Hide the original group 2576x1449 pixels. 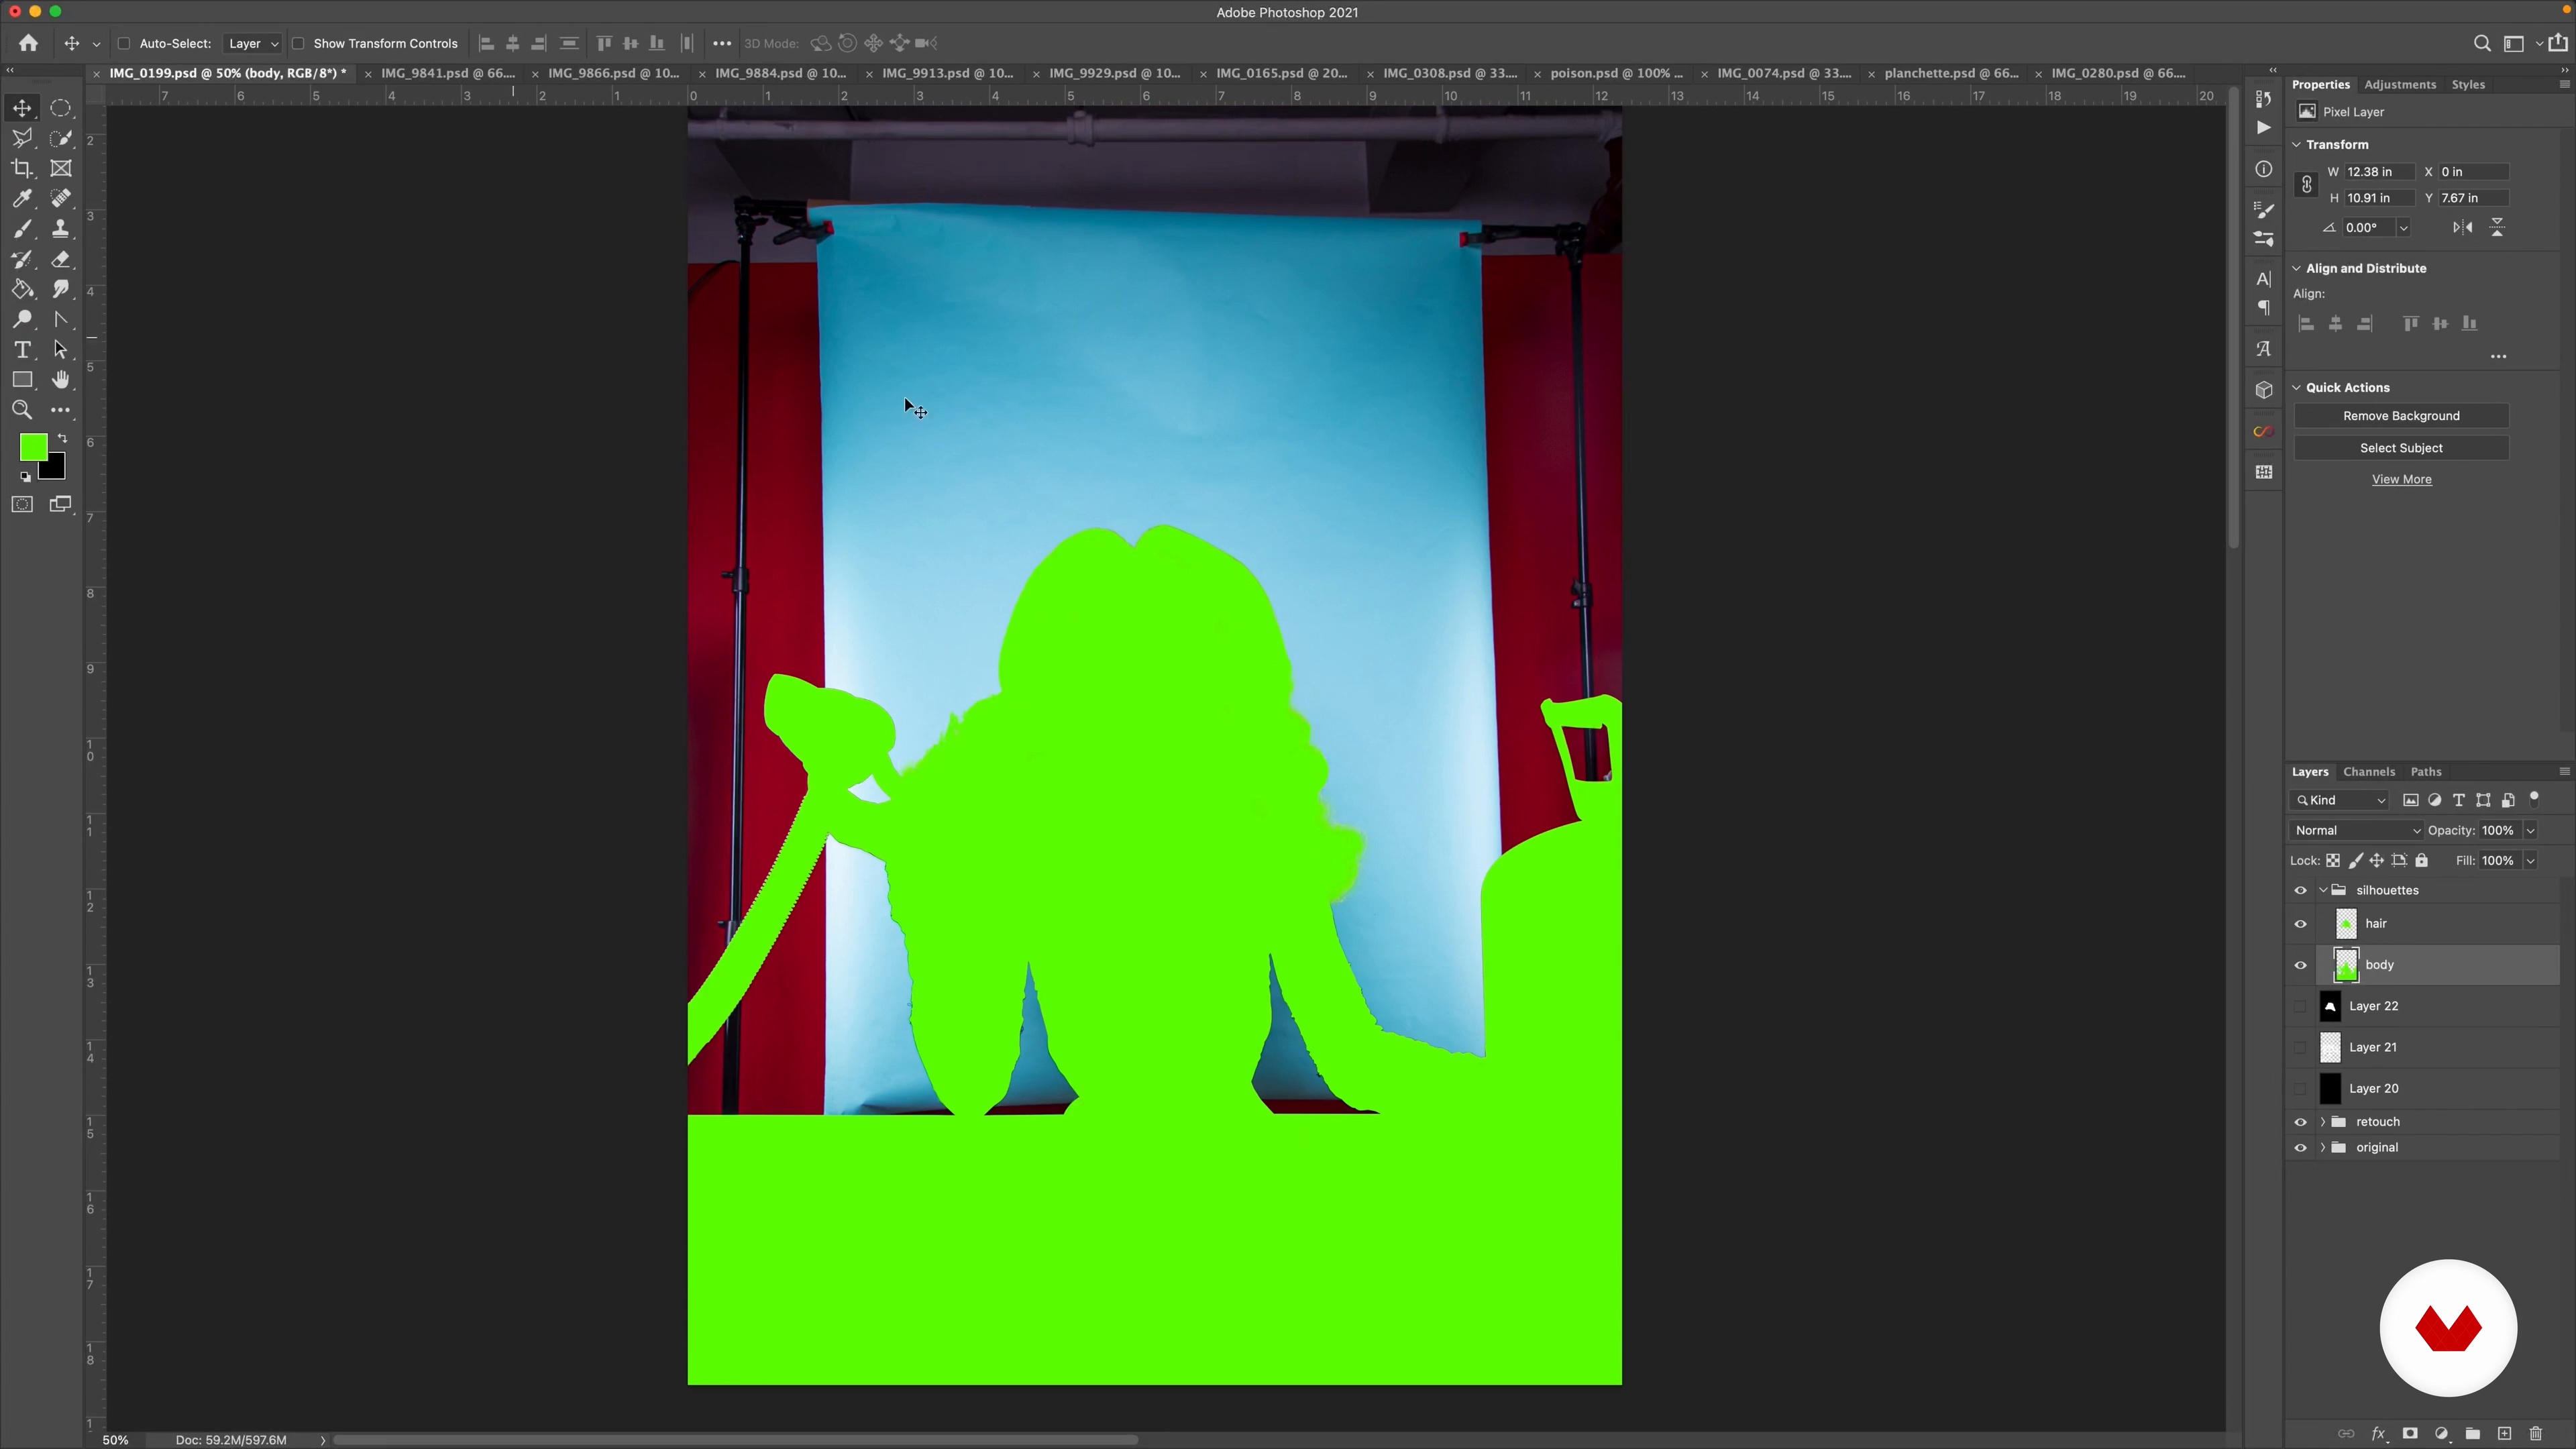pos(2301,1148)
